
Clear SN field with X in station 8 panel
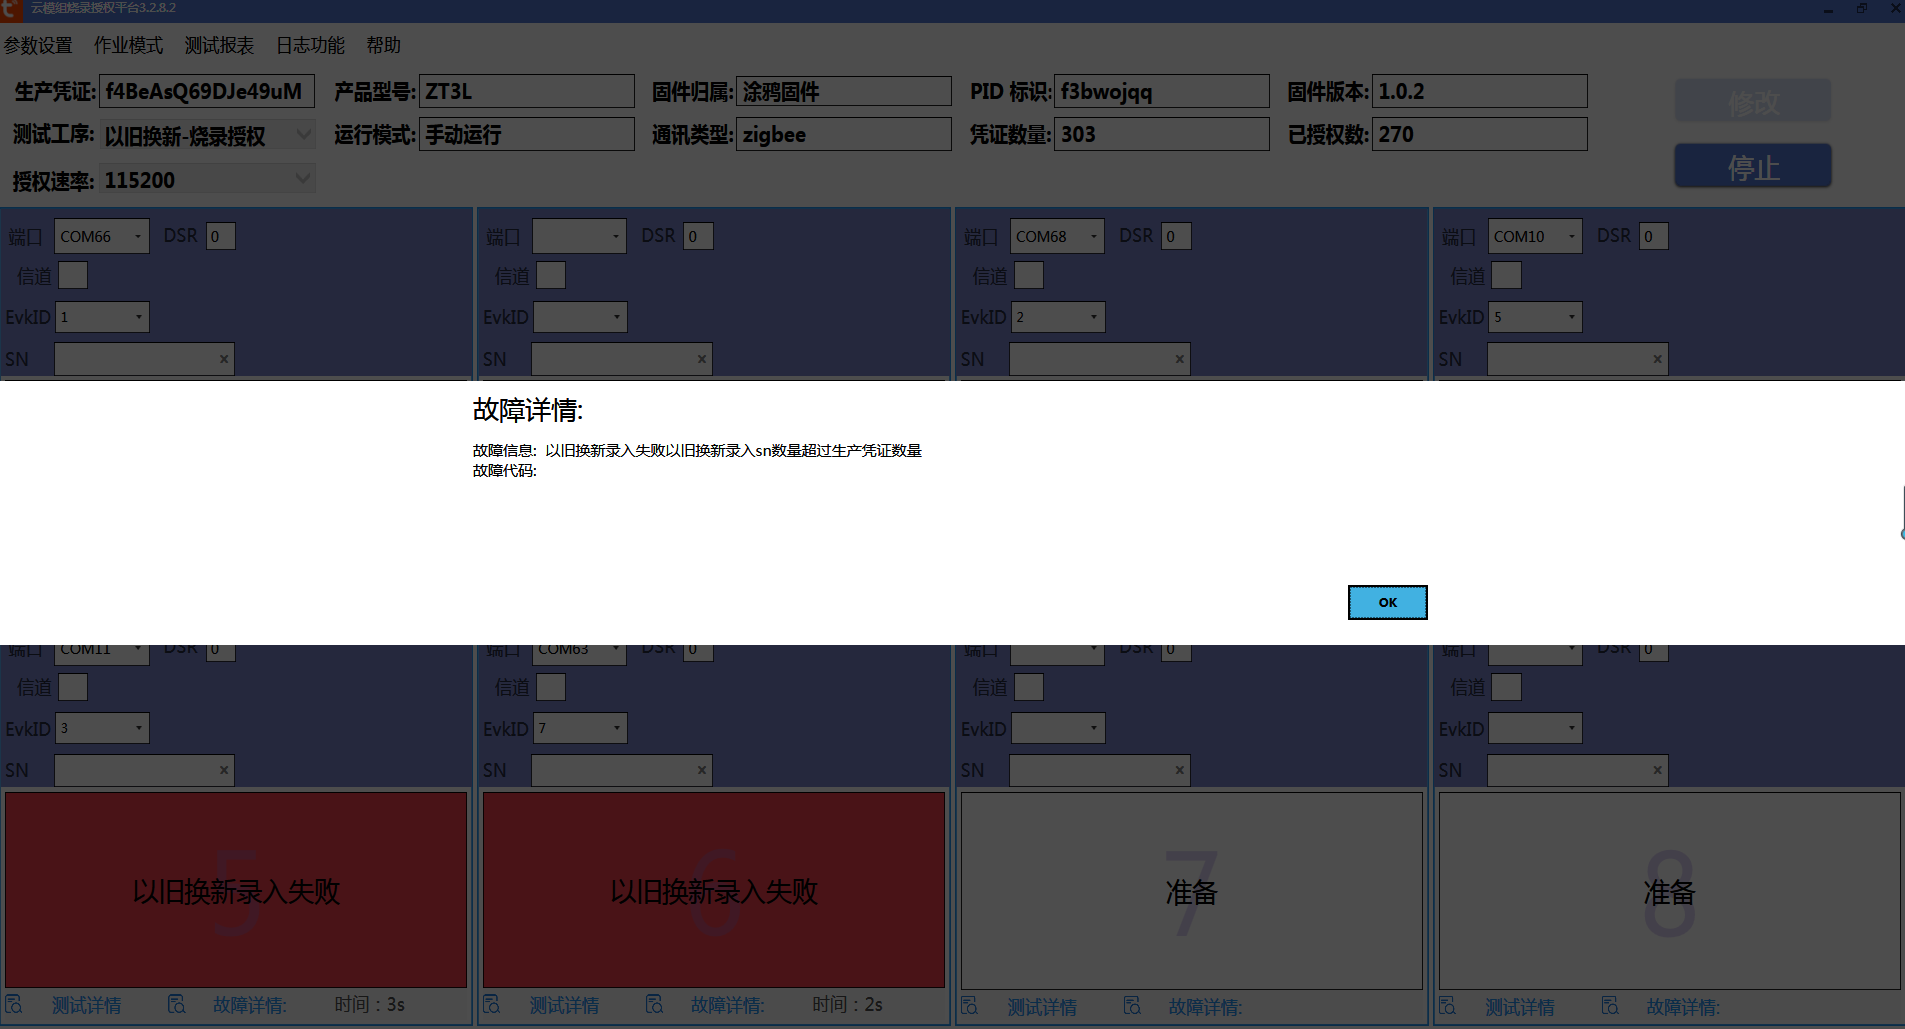[1658, 770]
